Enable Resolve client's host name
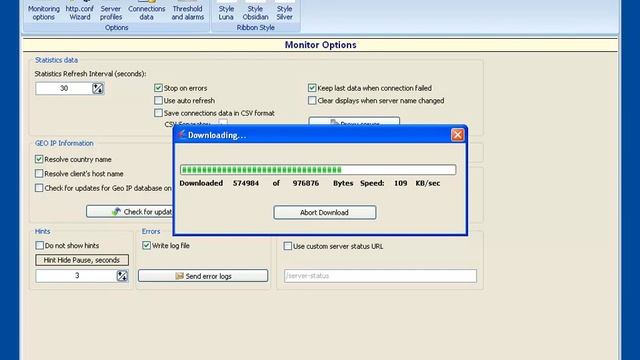The image size is (640, 360). pyautogui.click(x=39, y=173)
